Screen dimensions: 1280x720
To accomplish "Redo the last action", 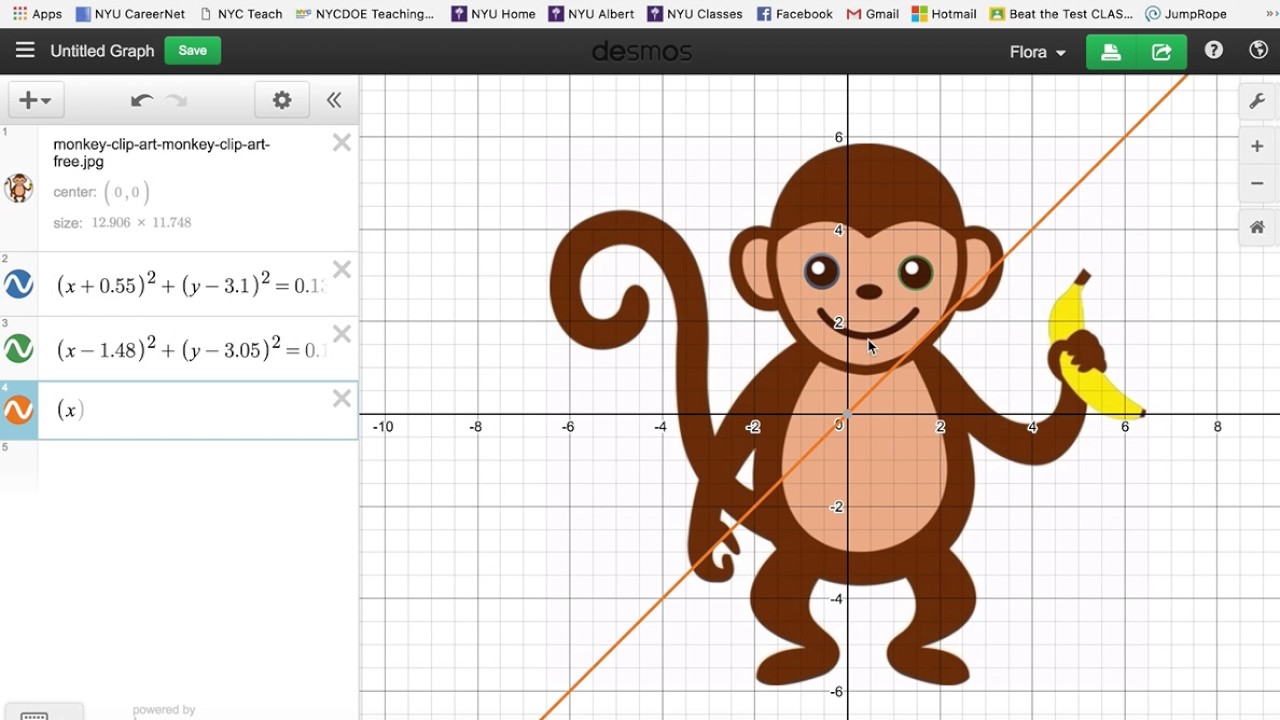I will pos(177,100).
